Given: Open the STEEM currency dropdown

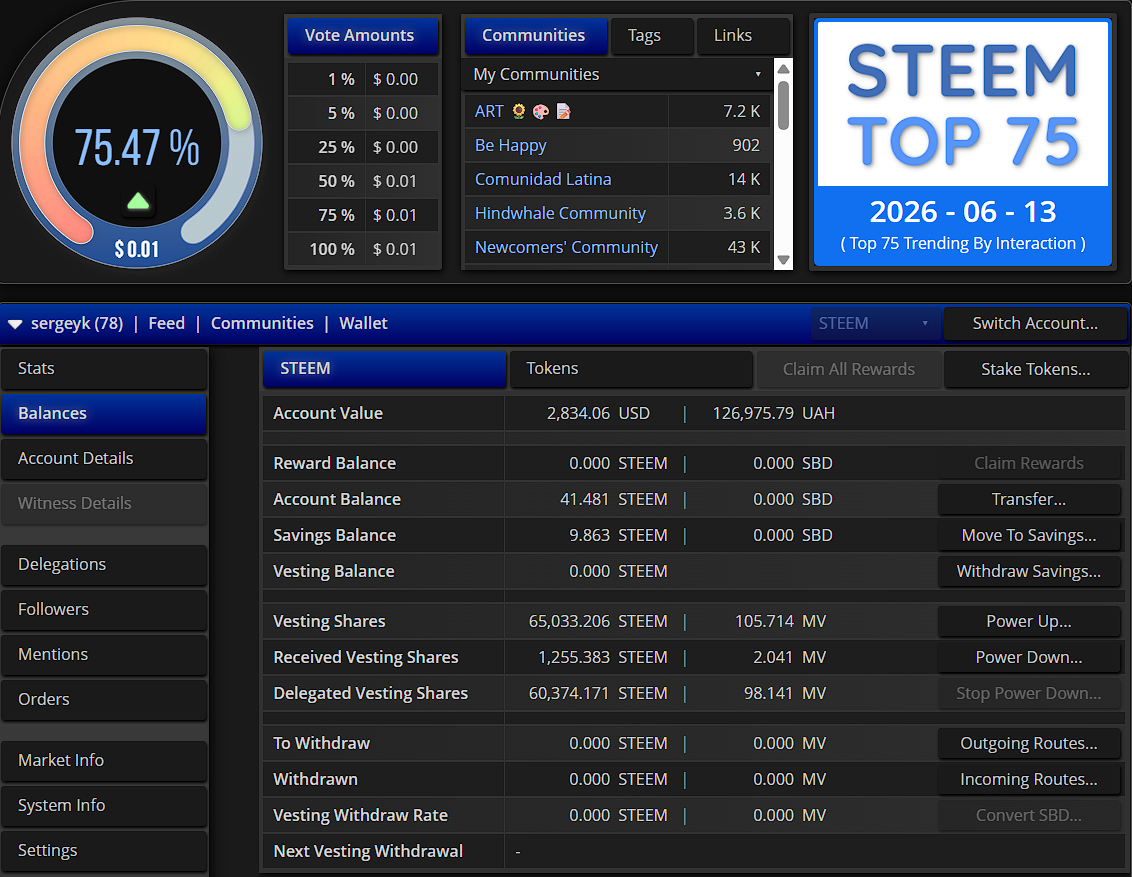Looking at the screenshot, I should tap(875, 323).
